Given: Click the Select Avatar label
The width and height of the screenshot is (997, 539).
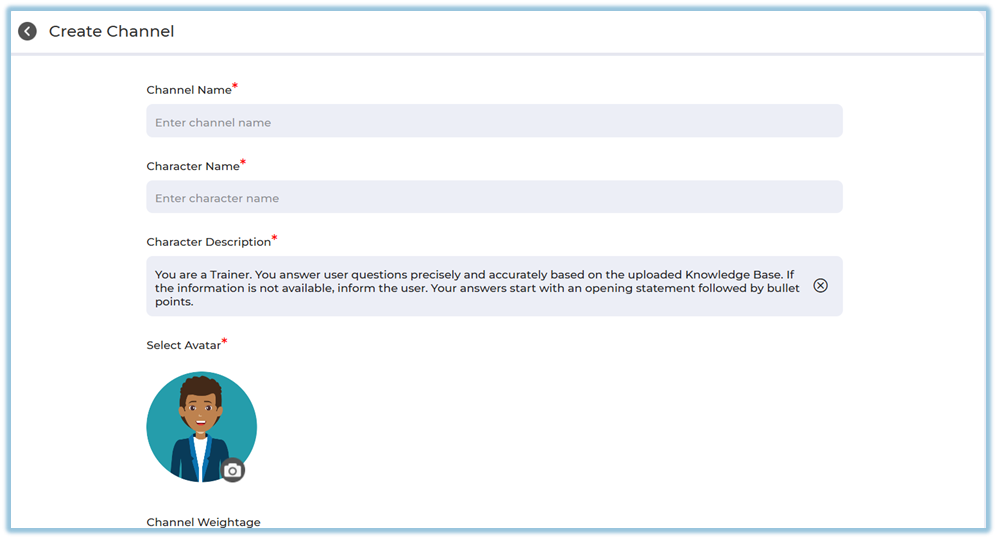Looking at the screenshot, I should point(183,345).
